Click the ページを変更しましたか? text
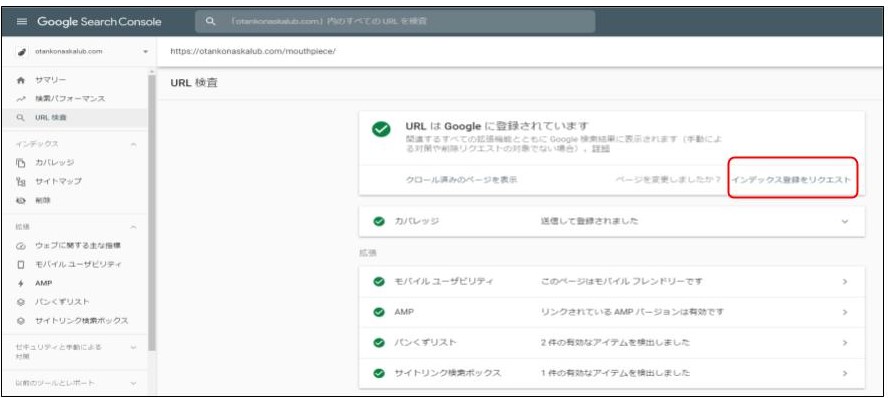 click(x=668, y=179)
